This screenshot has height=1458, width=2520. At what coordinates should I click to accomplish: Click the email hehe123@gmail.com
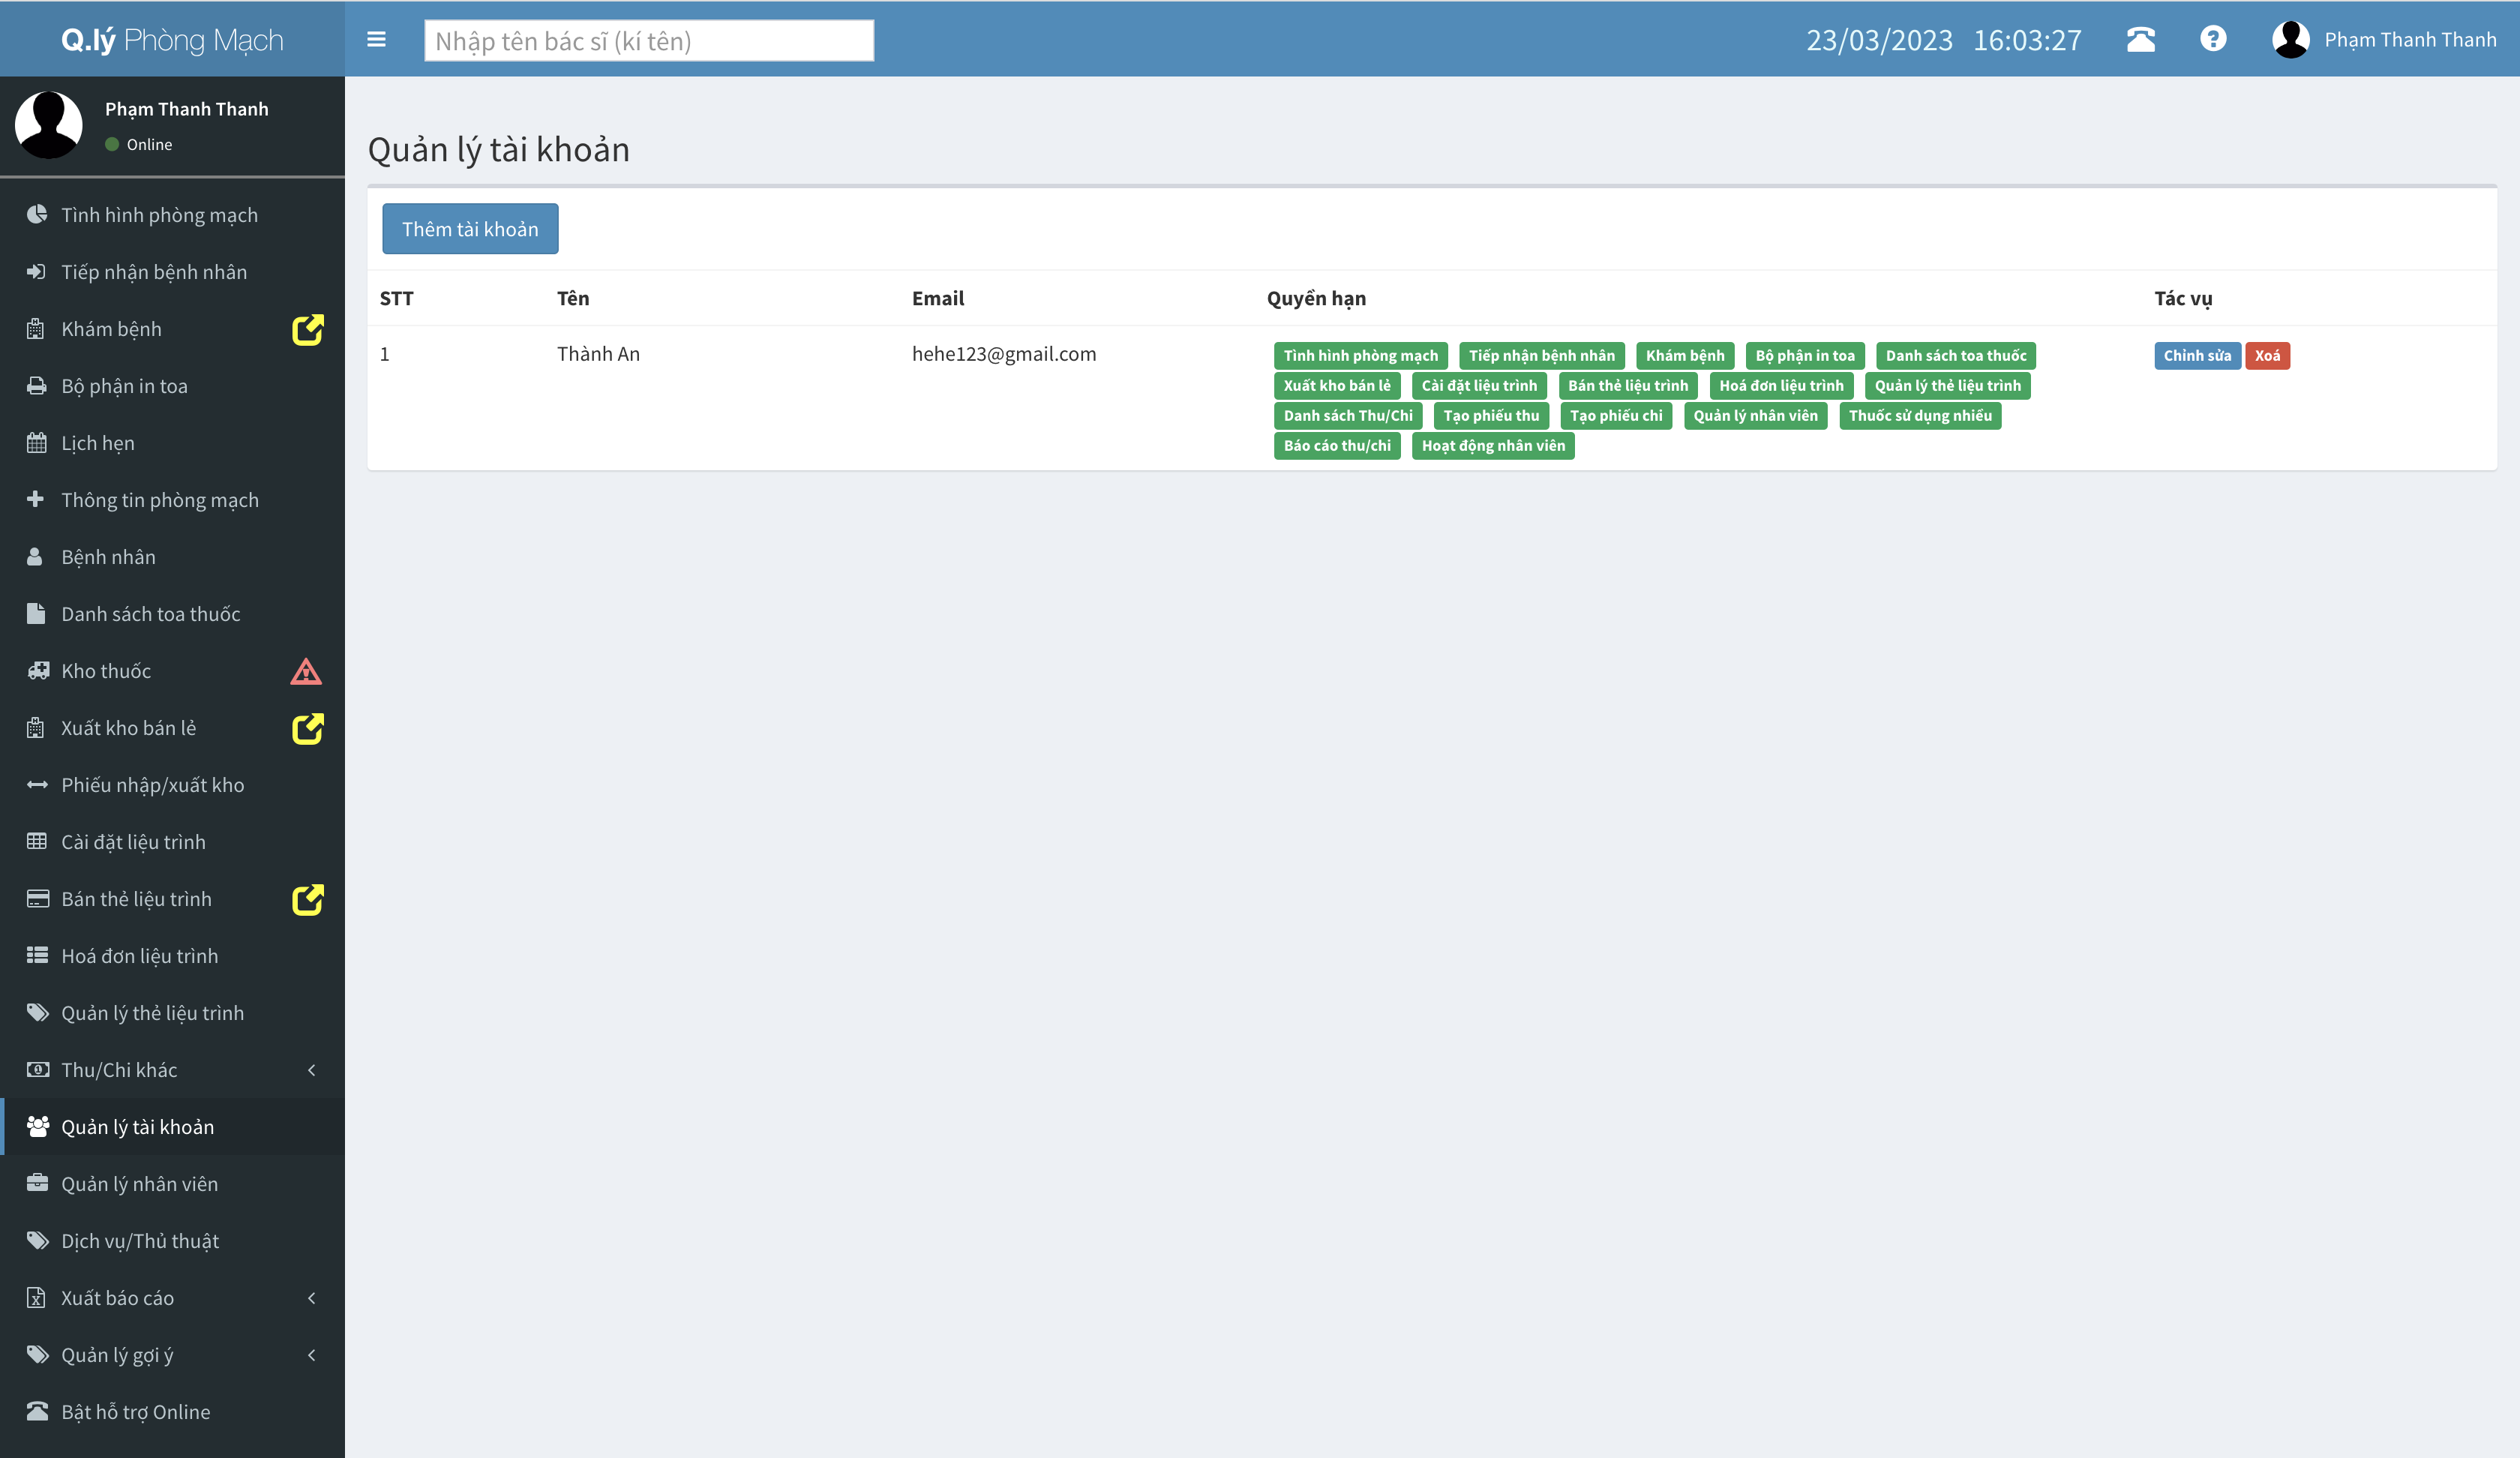[x=1004, y=354]
